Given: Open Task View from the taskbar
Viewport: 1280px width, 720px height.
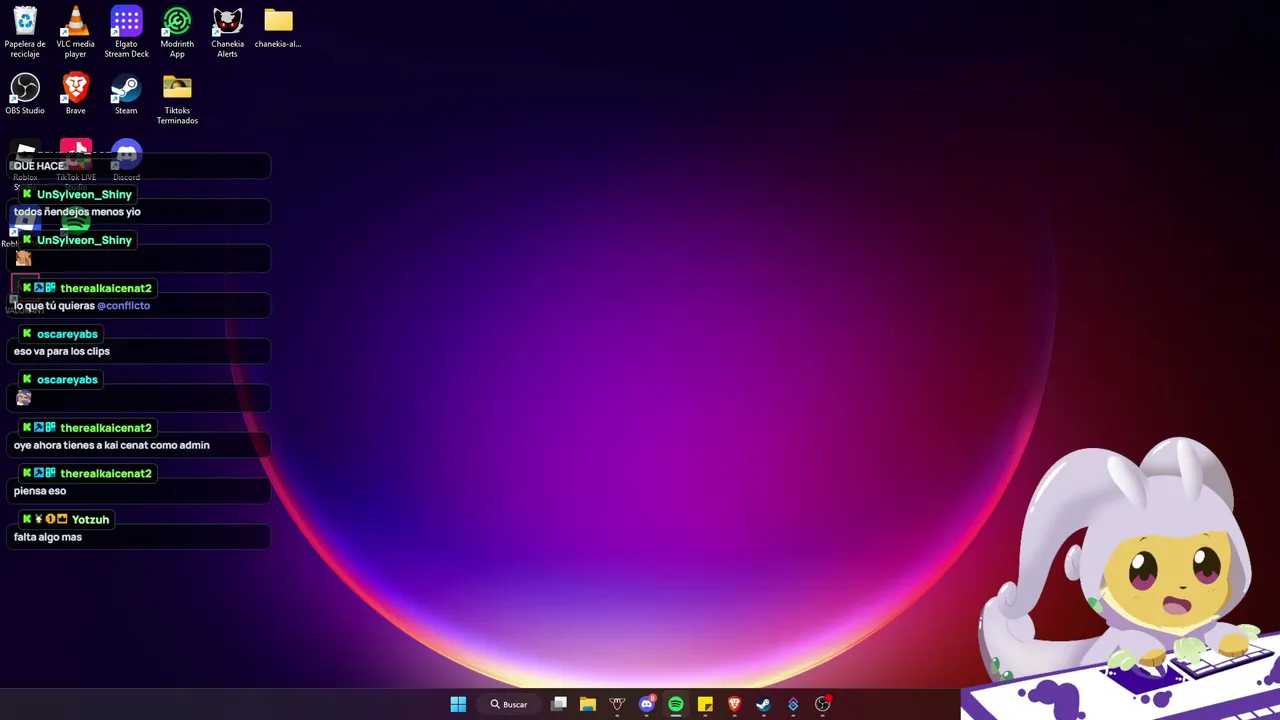Looking at the screenshot, I should pyautogui.click(x=559, y=704).
